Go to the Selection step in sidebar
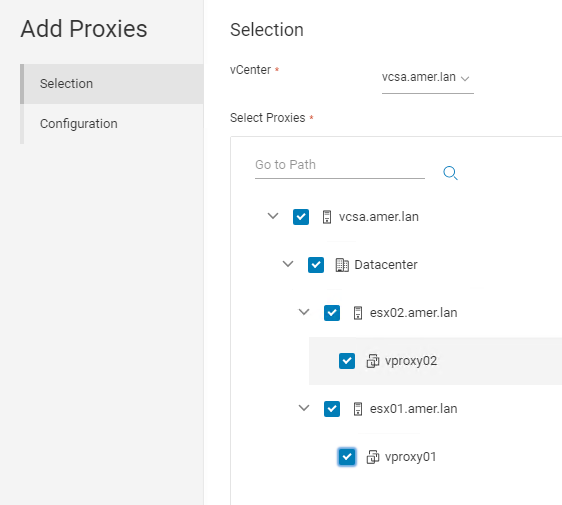This screenshot has width=562, height=505. tap(112, 84)
